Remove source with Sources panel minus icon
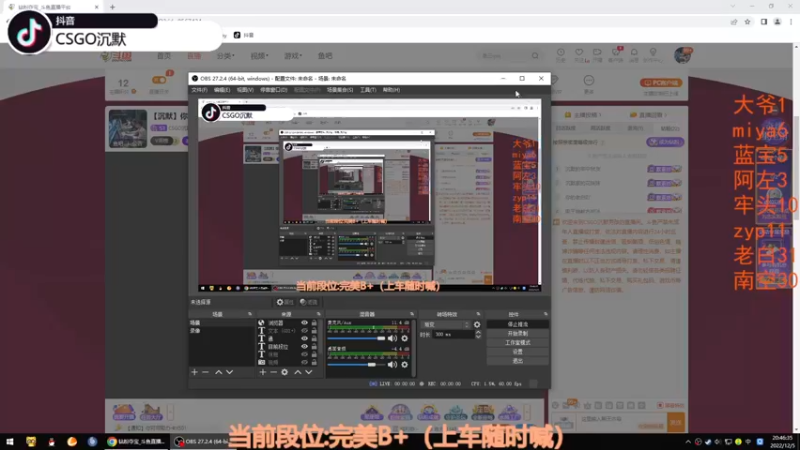Viewport: 800px width, 450px height. (273, 372)
